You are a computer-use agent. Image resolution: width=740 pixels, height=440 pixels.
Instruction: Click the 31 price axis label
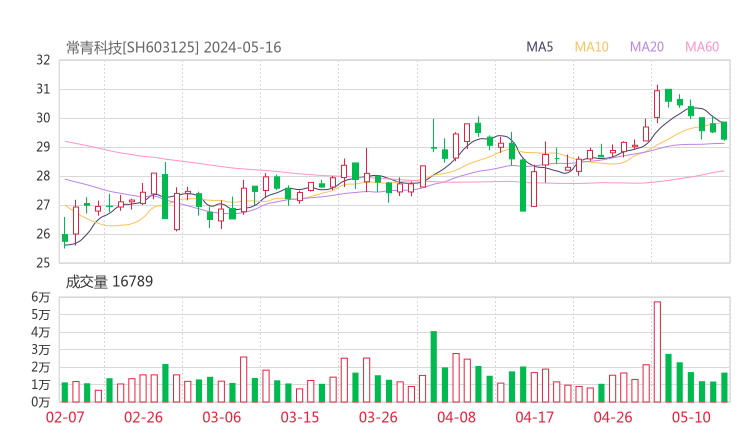point(43,89)
